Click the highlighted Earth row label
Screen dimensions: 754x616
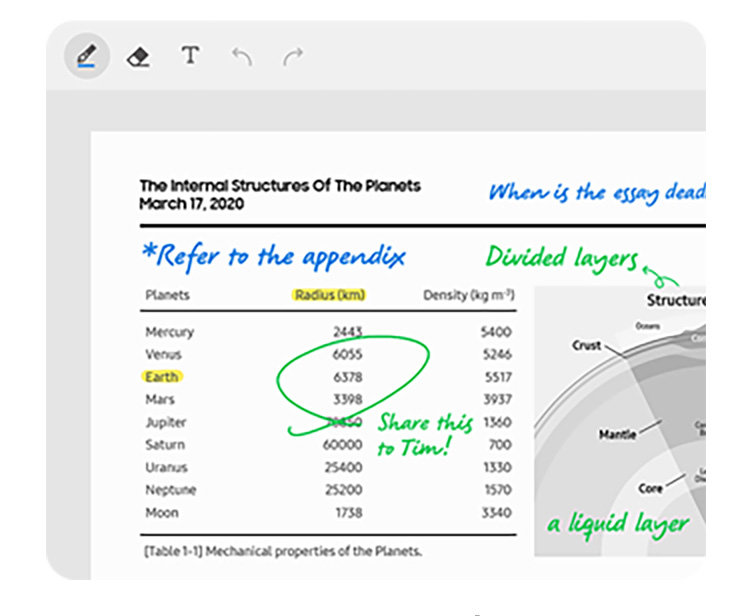pos(162,377)
